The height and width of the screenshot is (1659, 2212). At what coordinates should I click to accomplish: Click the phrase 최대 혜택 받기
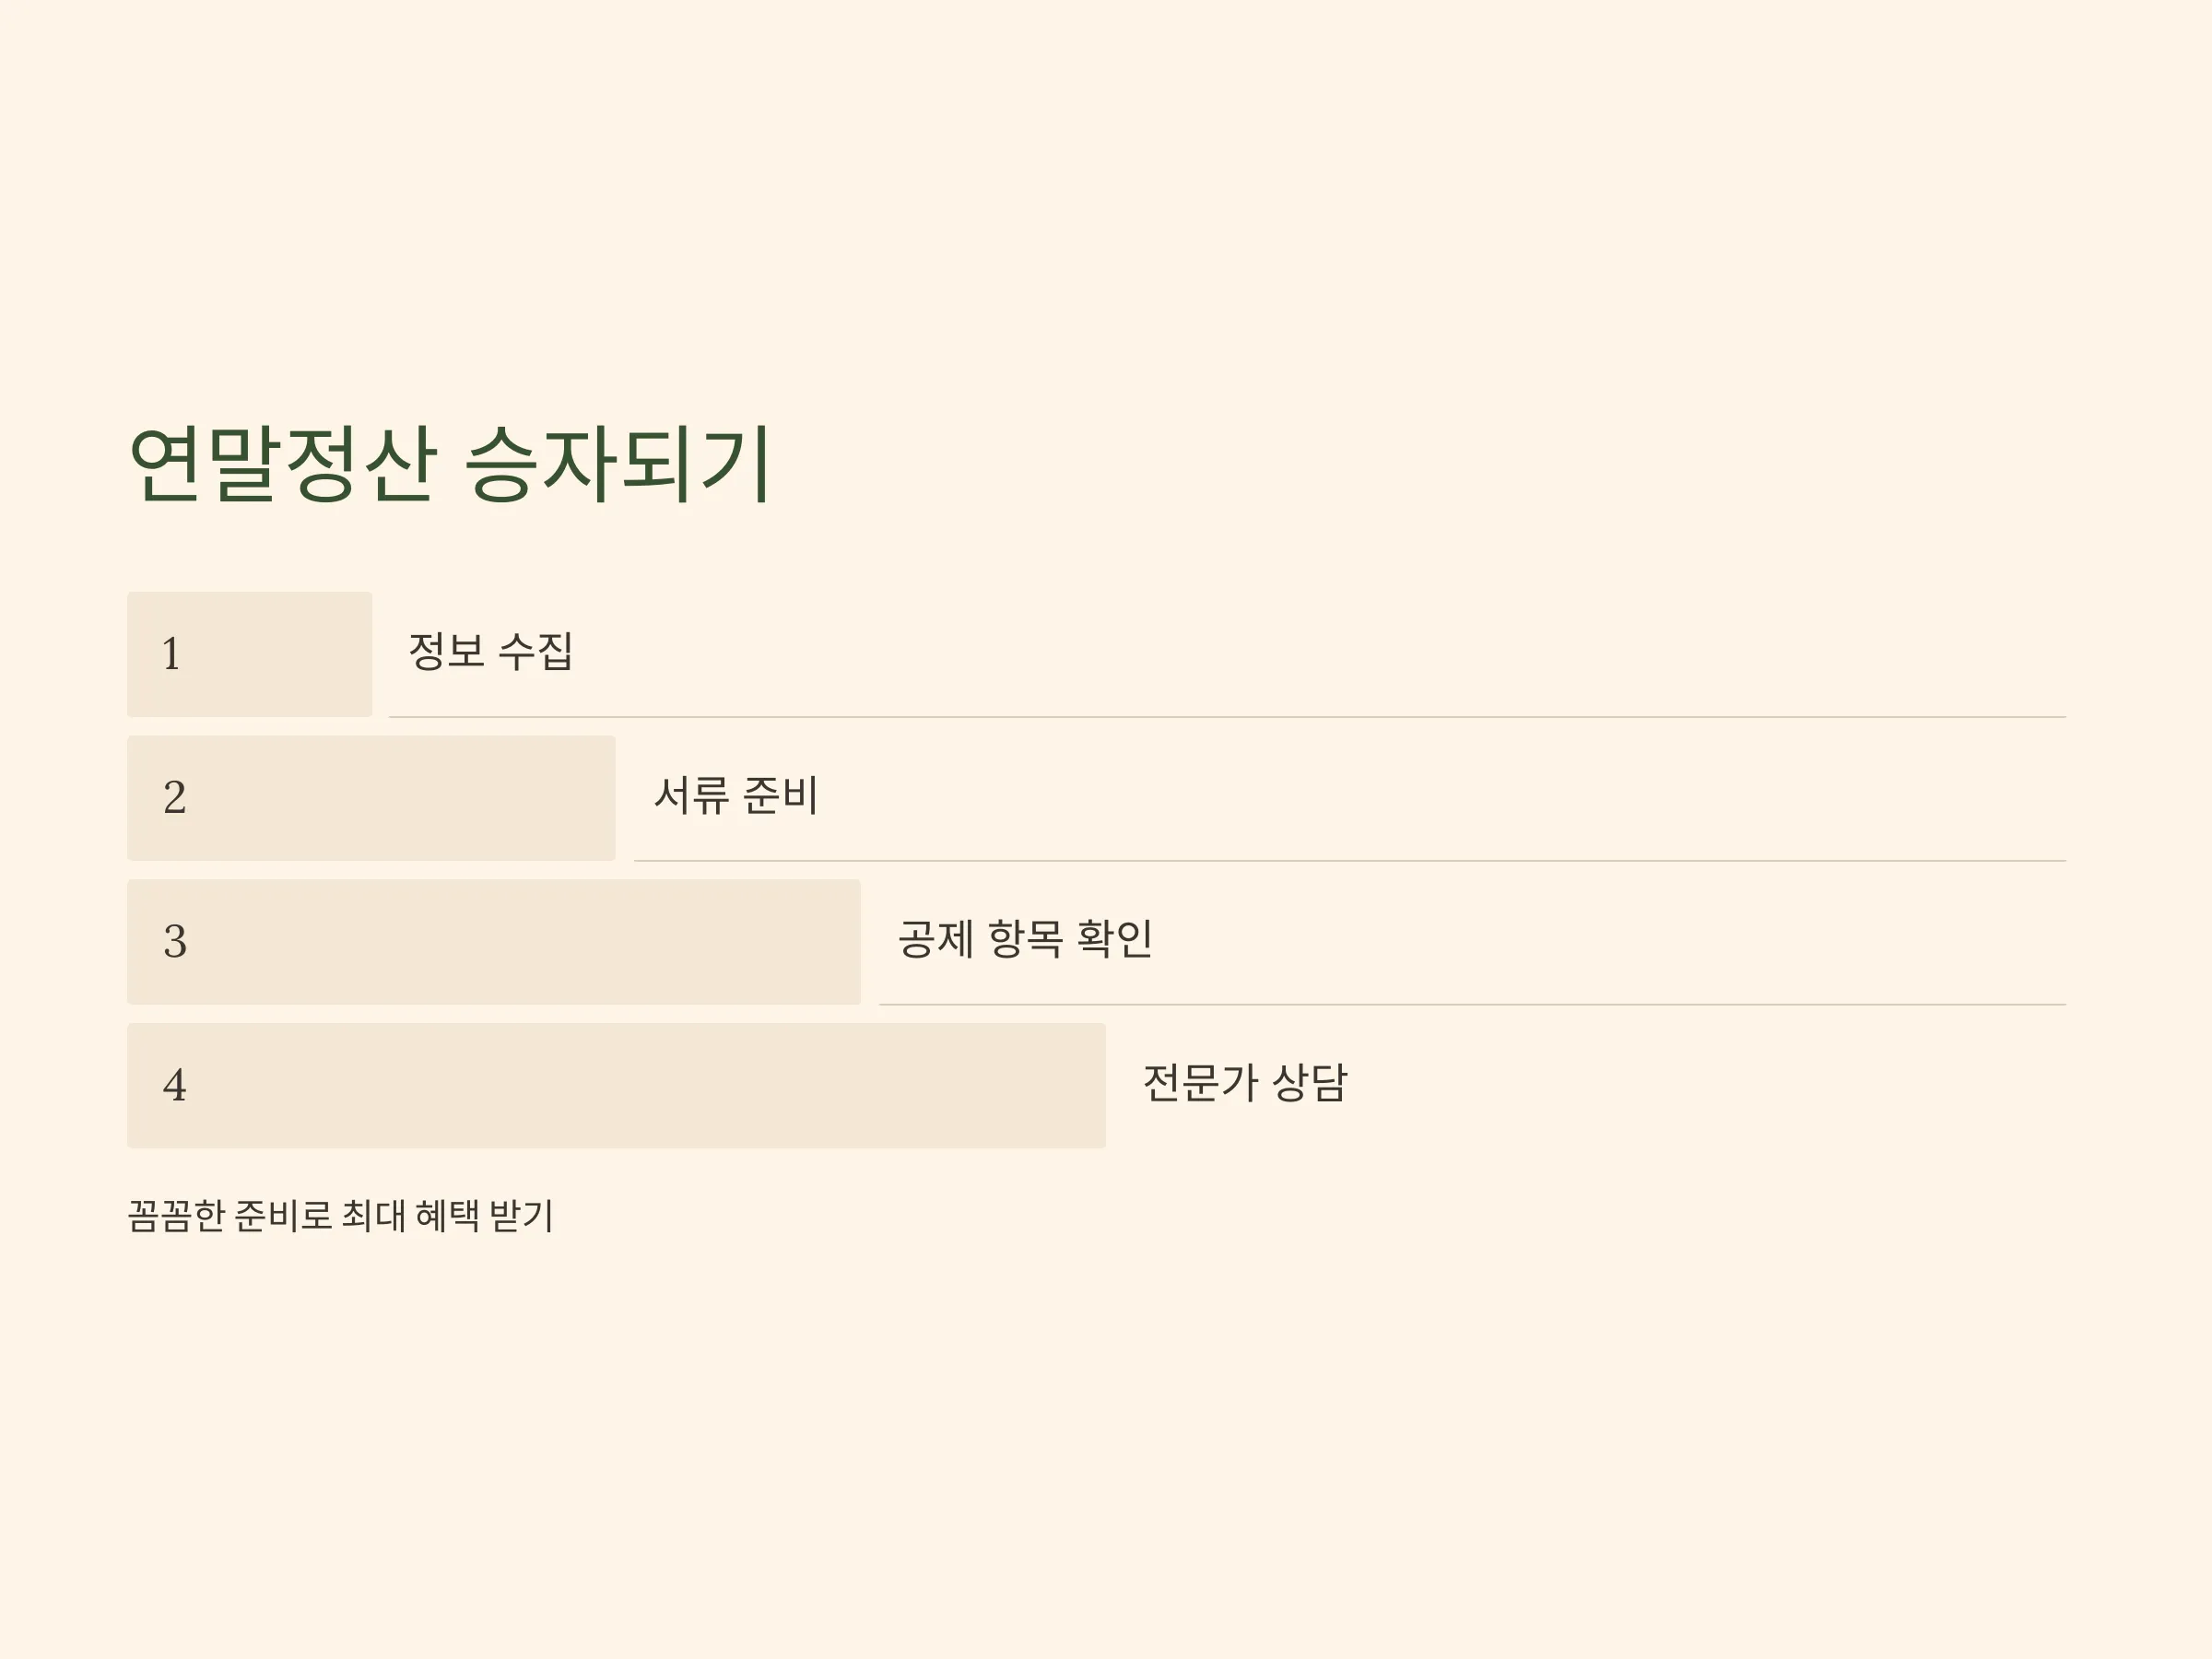(448, 1216)
